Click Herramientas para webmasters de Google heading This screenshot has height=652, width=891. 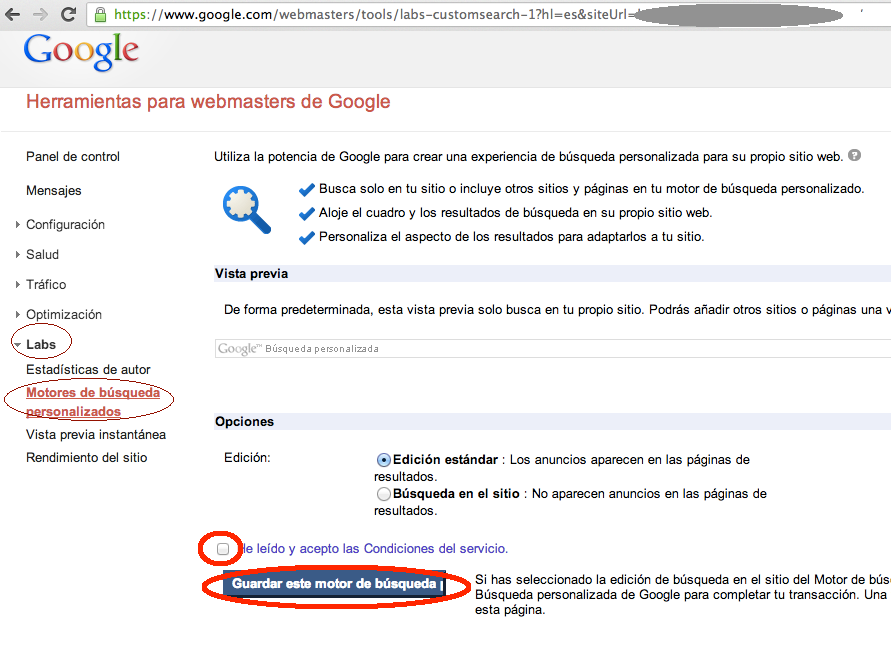[x=208, y=102]
